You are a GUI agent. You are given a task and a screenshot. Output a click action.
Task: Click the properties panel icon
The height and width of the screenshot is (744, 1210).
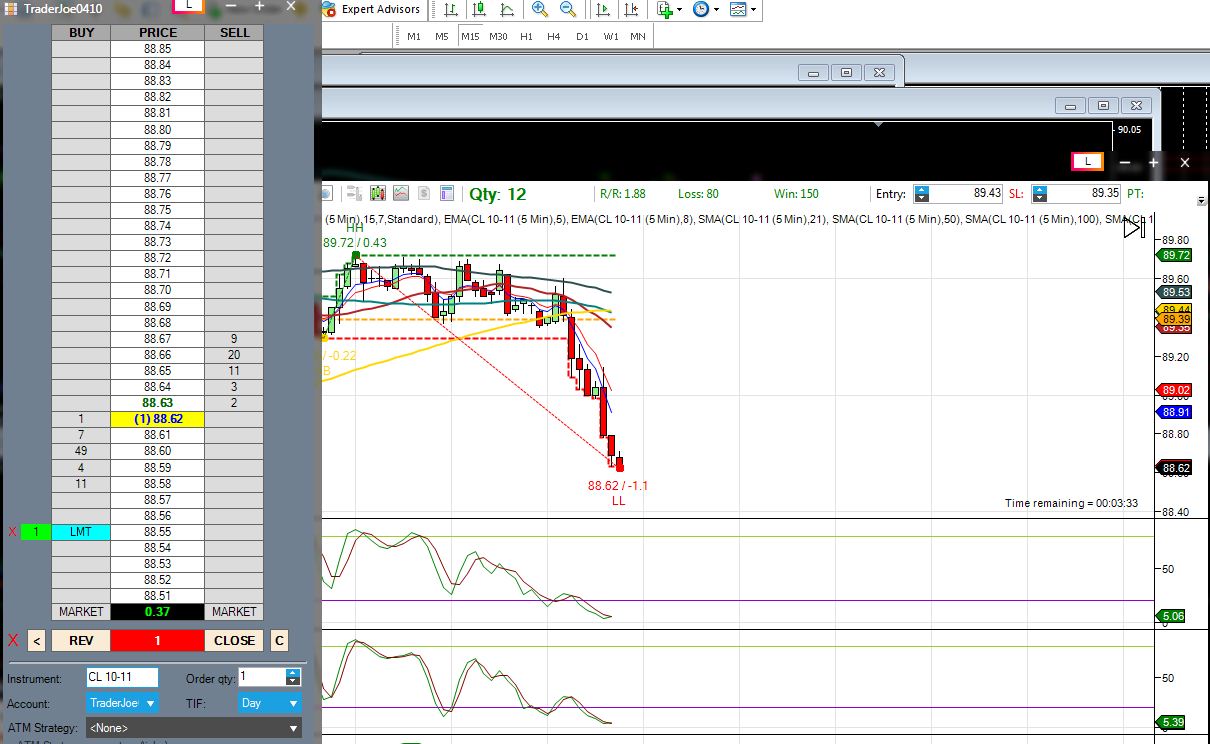(447, 194)
